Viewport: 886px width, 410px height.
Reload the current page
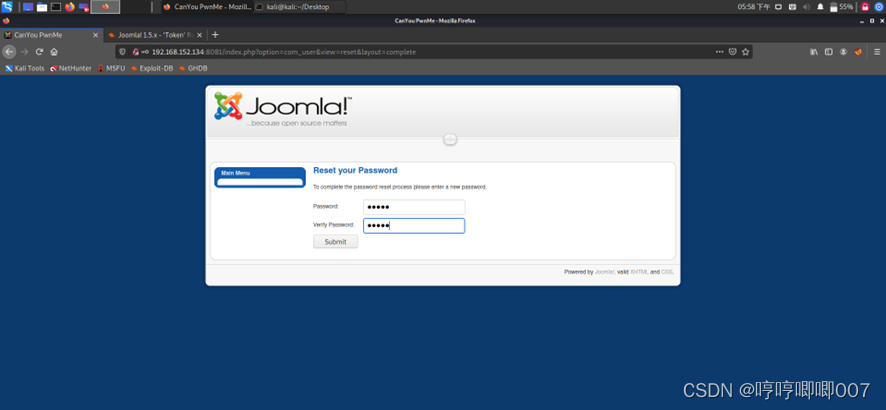[x=40, y=51]
